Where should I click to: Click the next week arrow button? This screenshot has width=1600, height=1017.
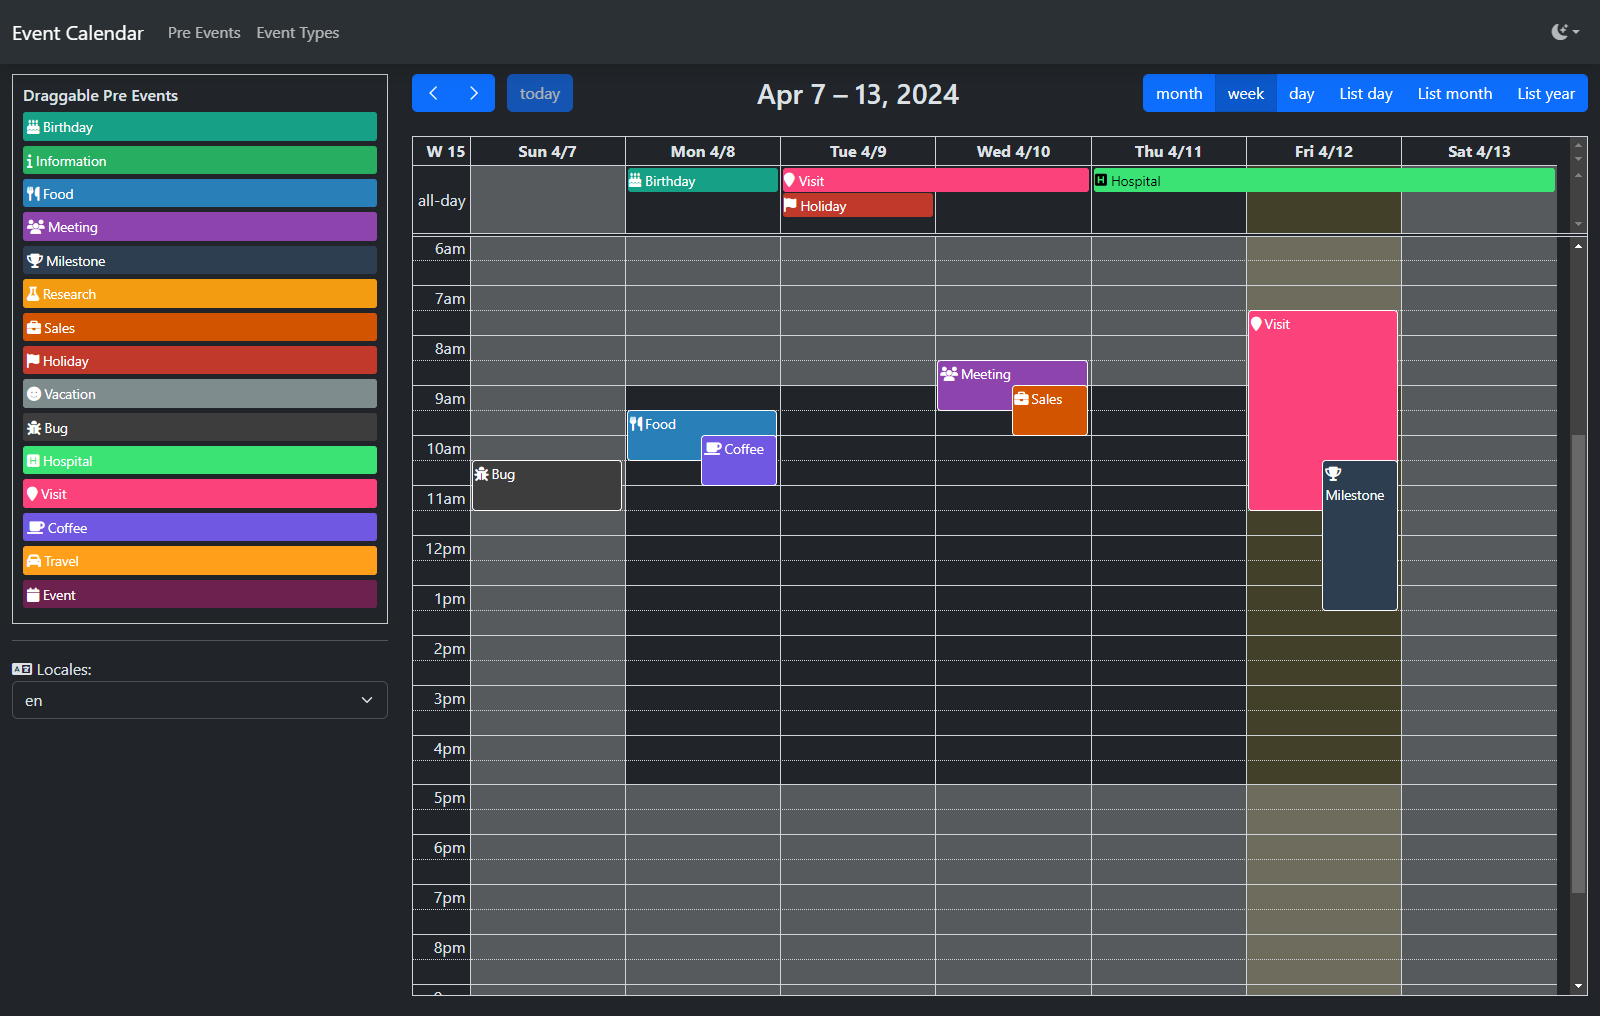(474, 93)
